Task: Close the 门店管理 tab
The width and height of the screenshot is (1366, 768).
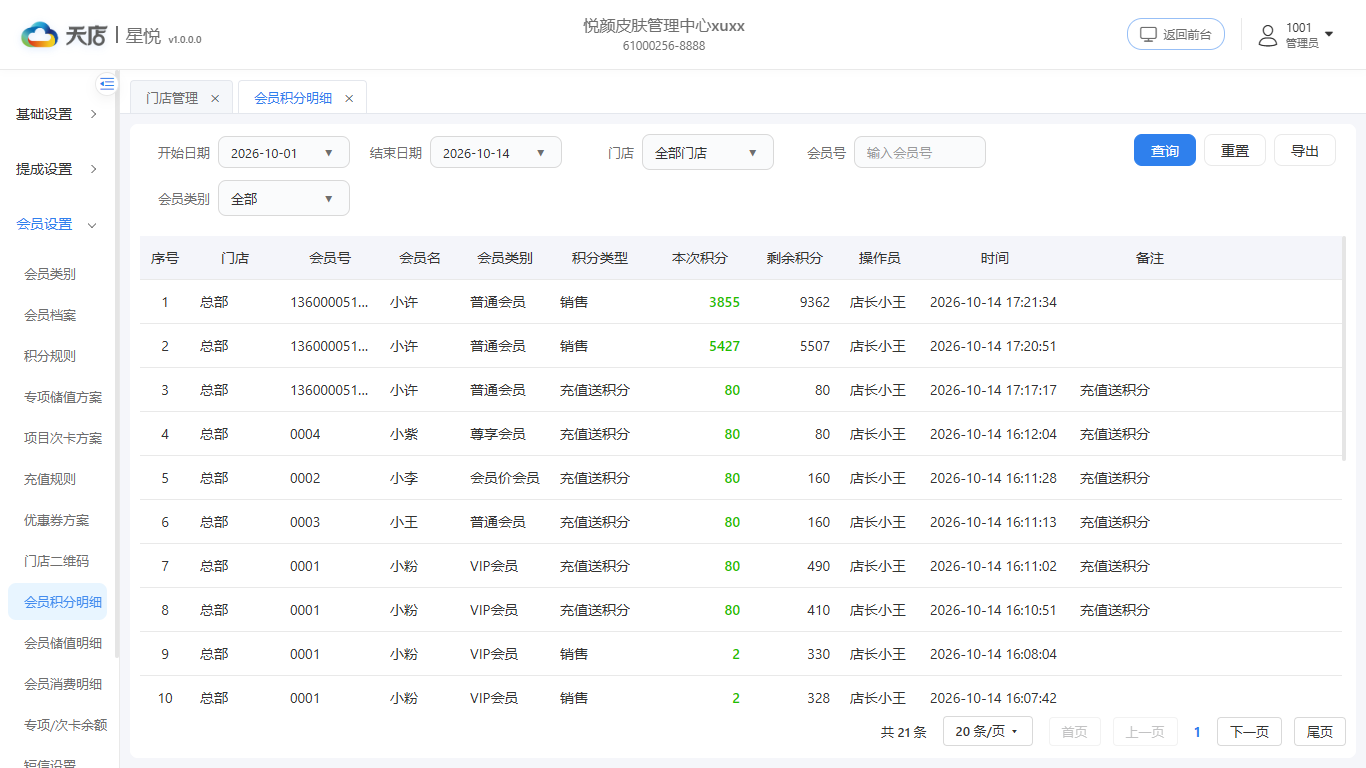Action: (215, 98)
